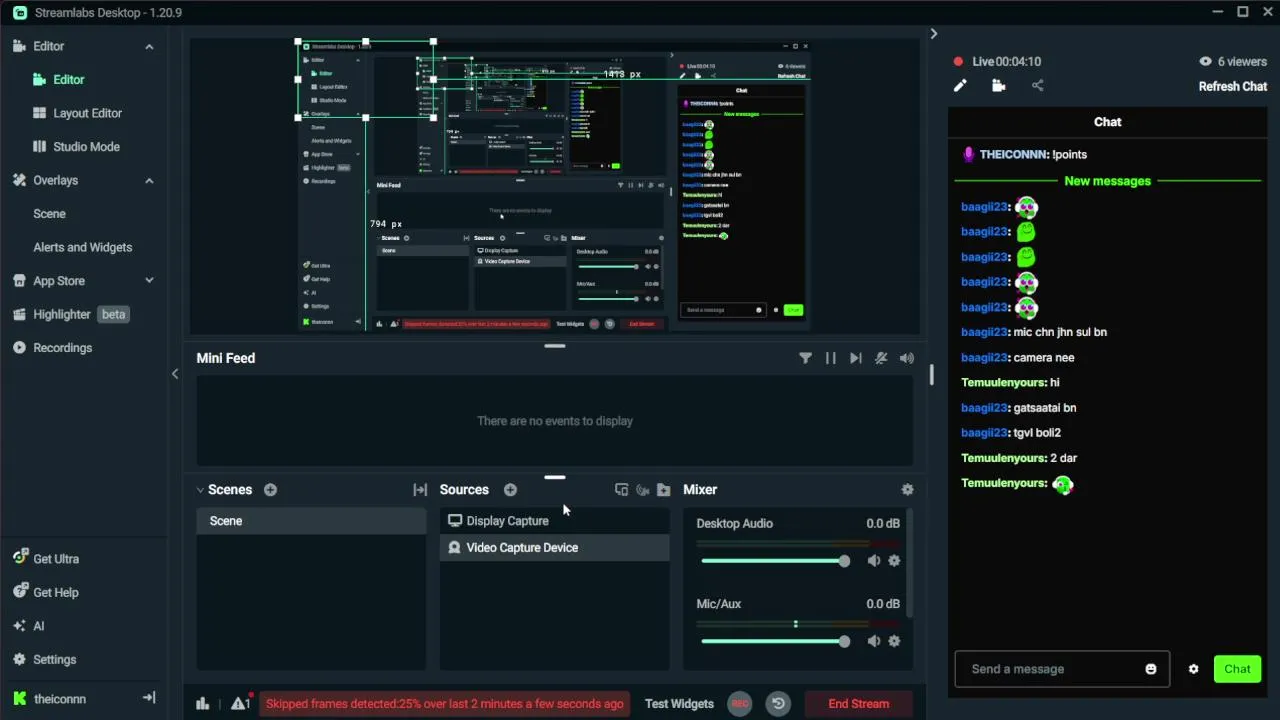Add a source folder in Sources panel

(663, 490)
